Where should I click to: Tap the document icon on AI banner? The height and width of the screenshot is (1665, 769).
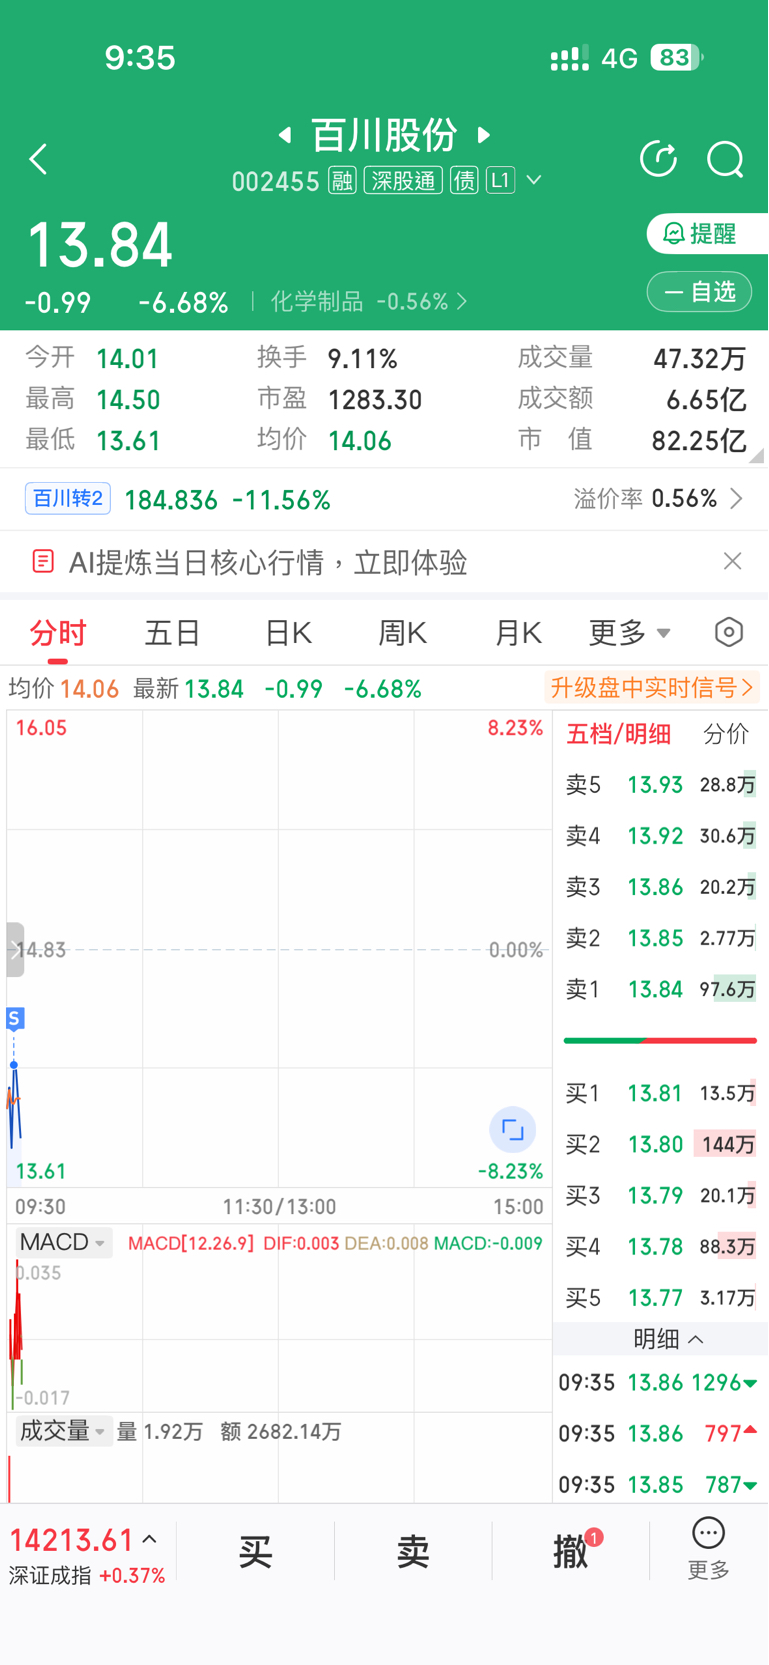[43, 561]
